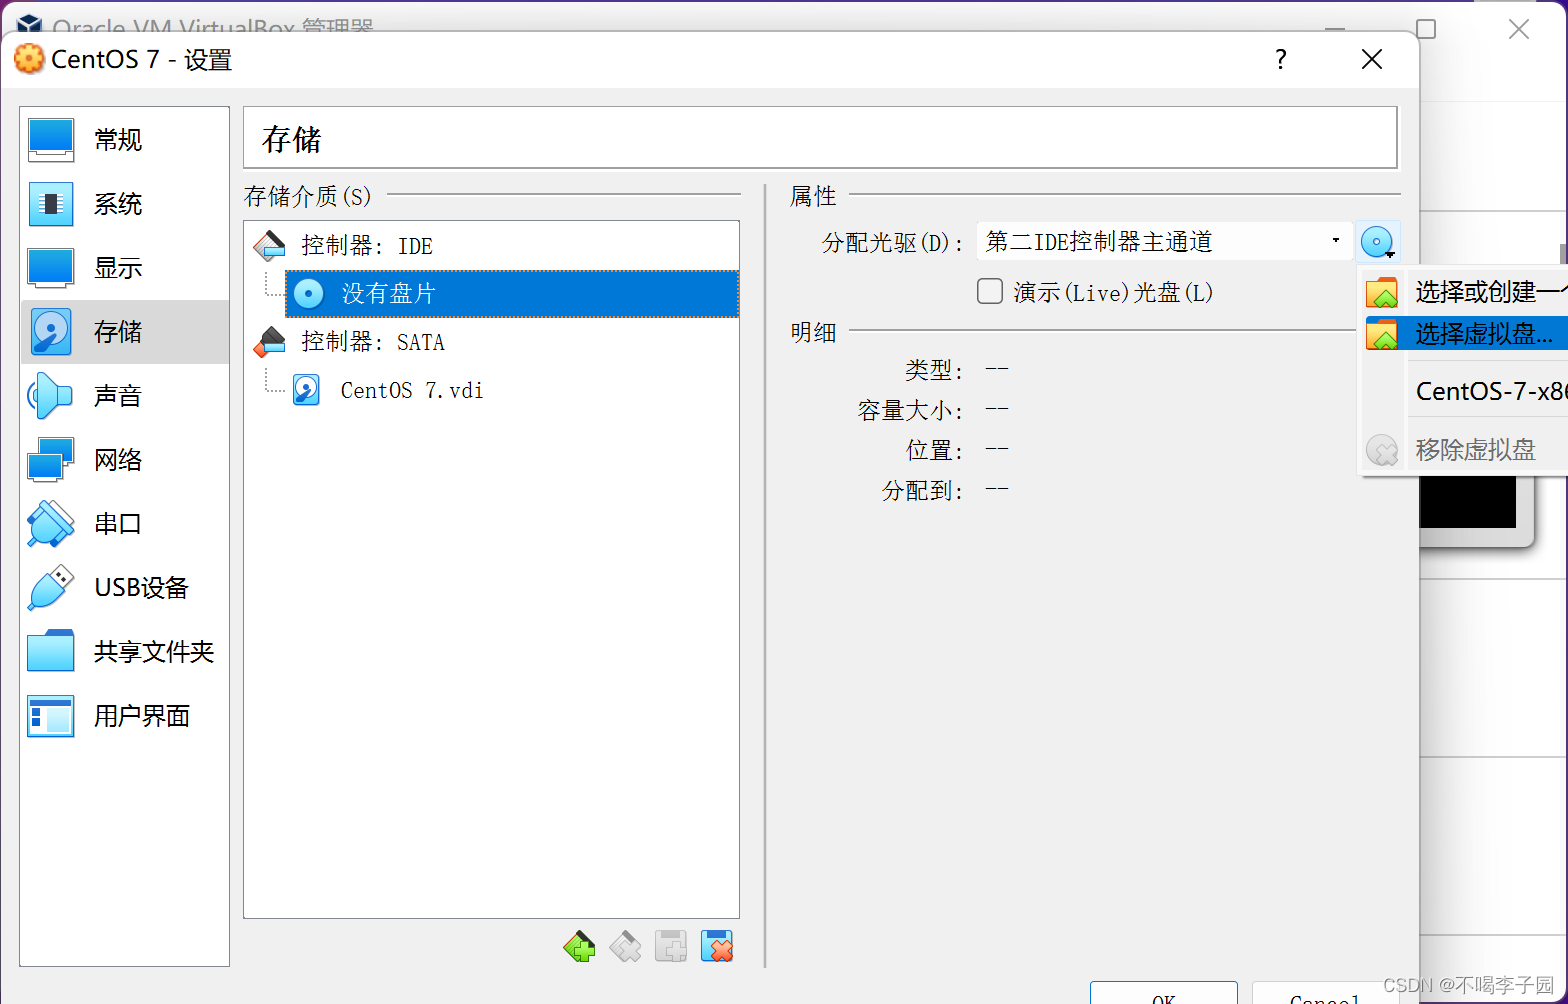Open the 声音 settings category
The image size is (1568, 1004).
124,396
